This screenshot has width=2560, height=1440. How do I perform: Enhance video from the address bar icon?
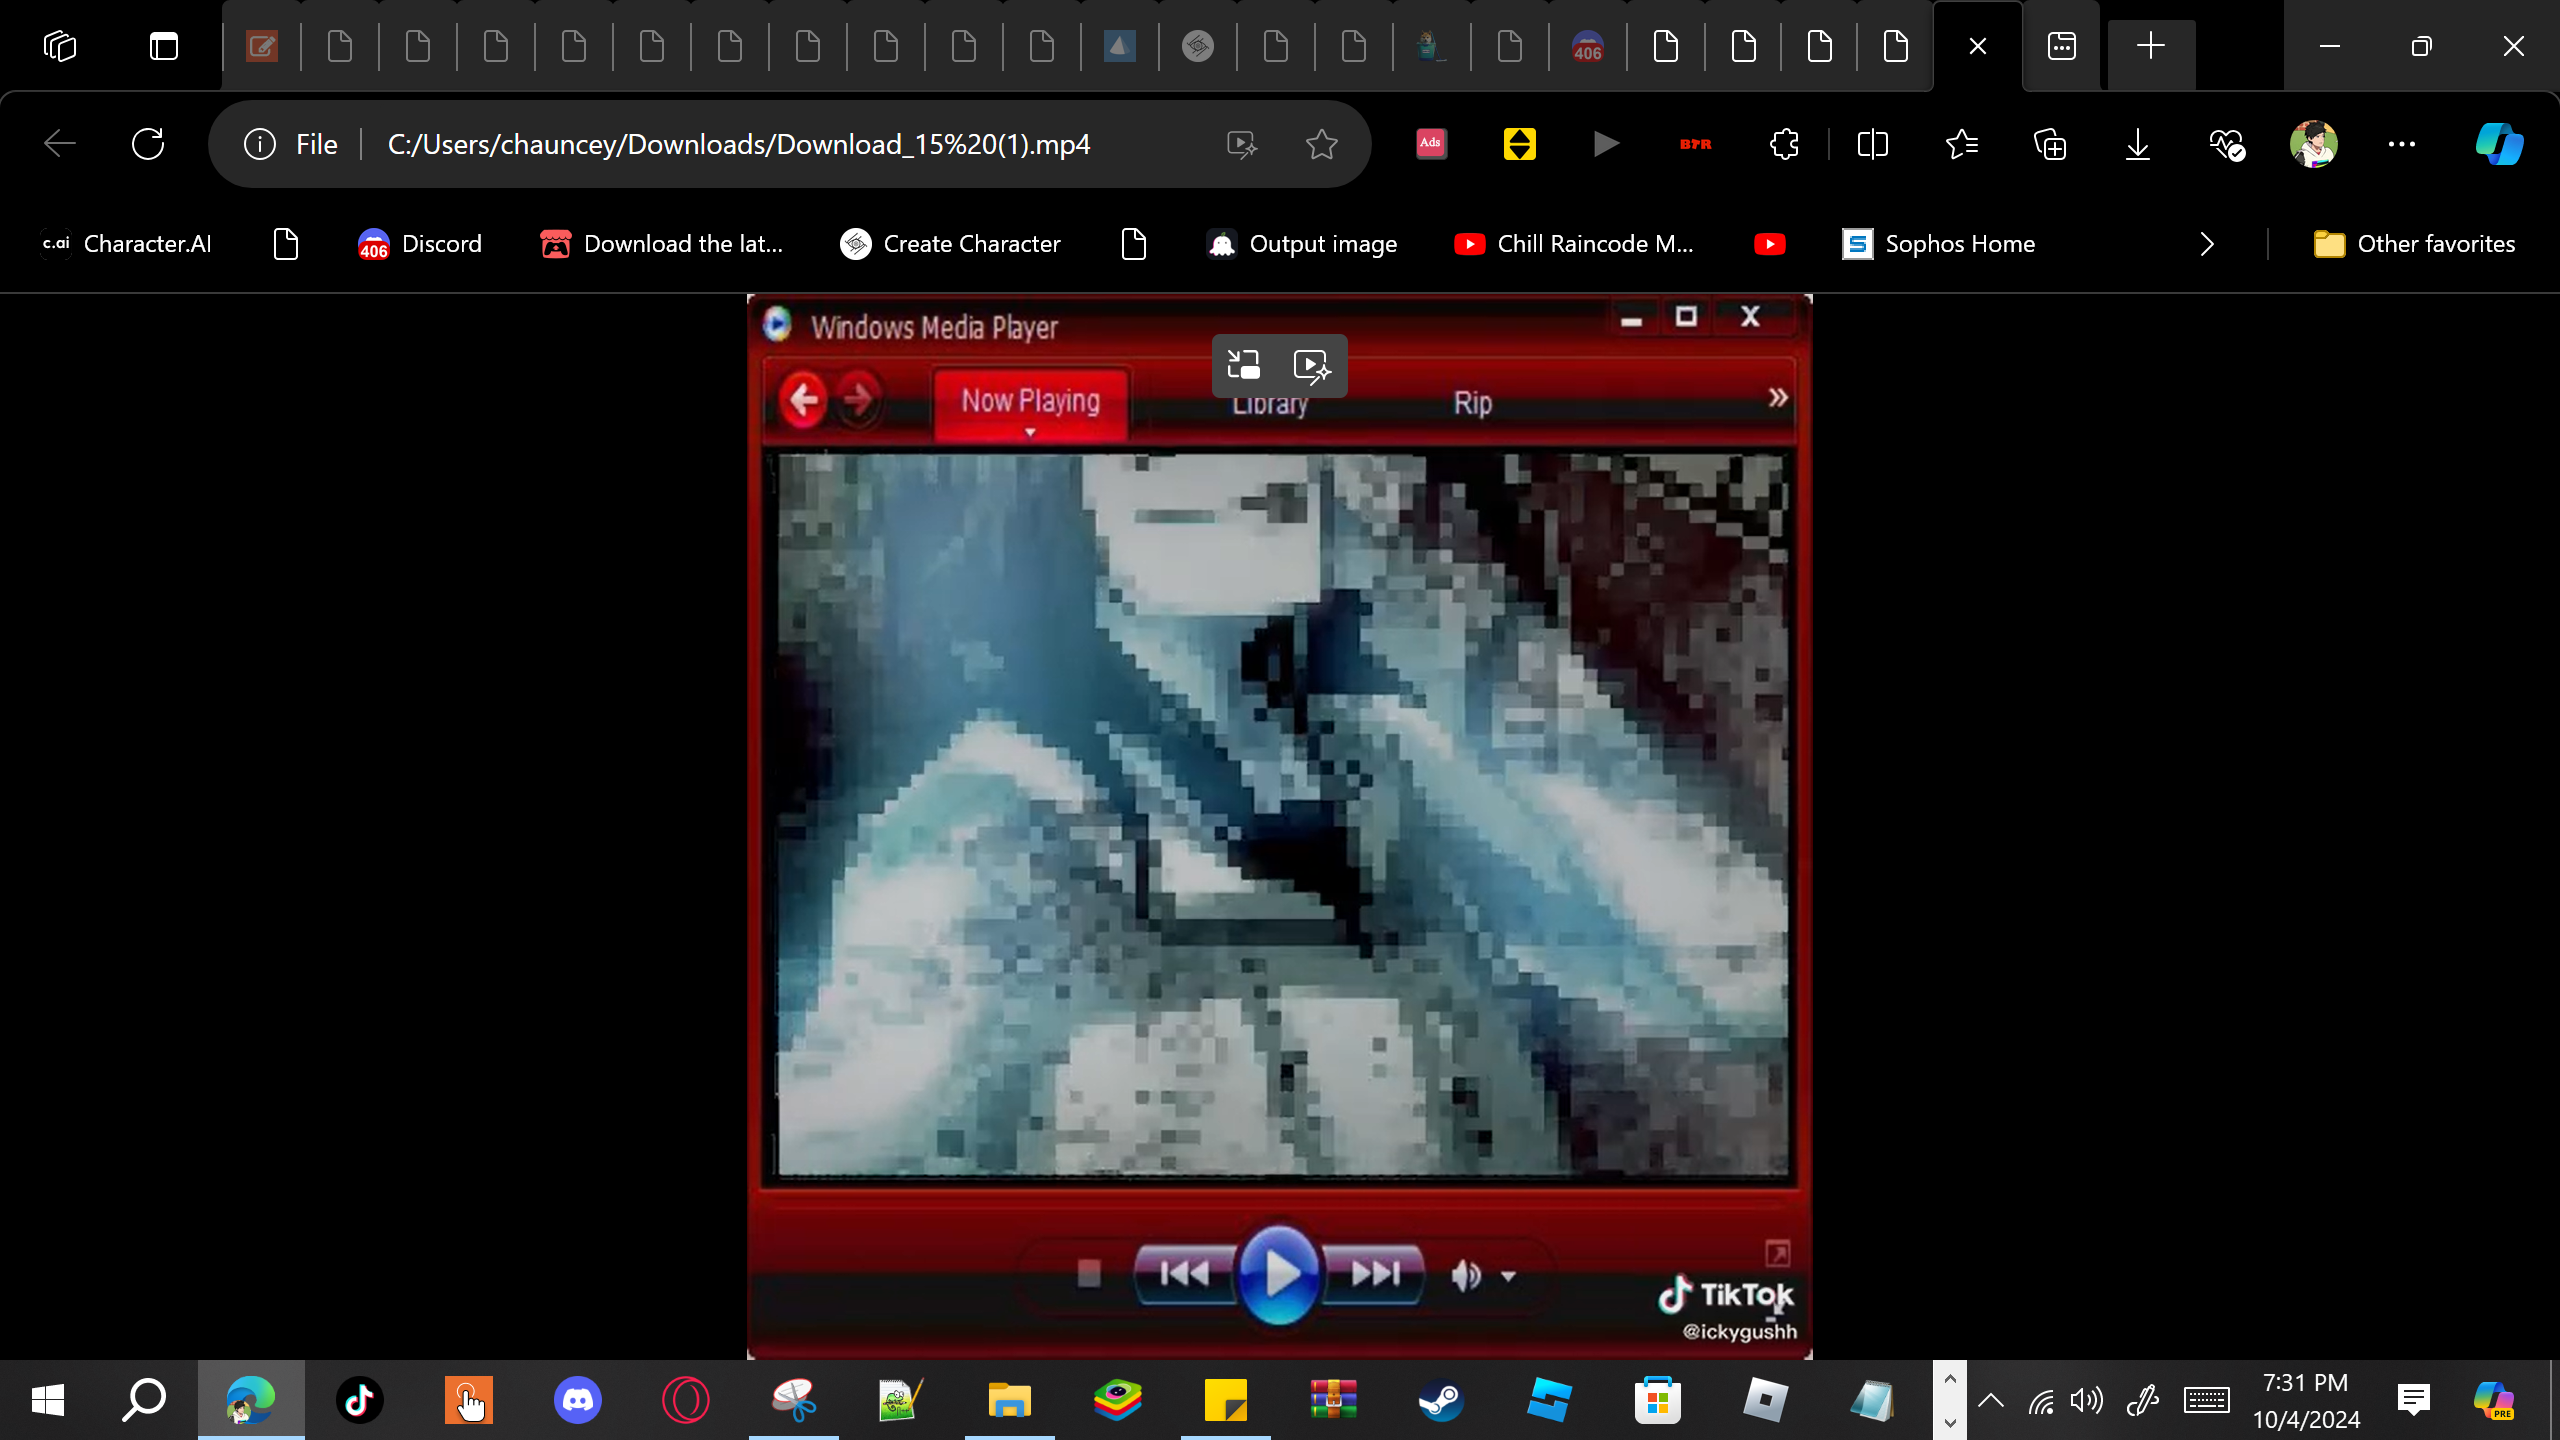tap(1242, 144)
